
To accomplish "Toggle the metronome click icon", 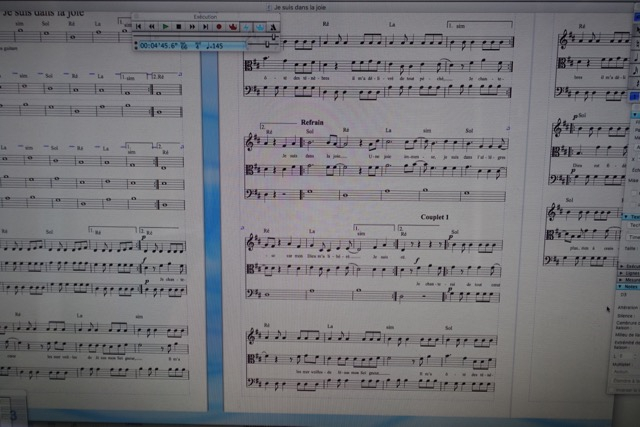I will point(273,27).
